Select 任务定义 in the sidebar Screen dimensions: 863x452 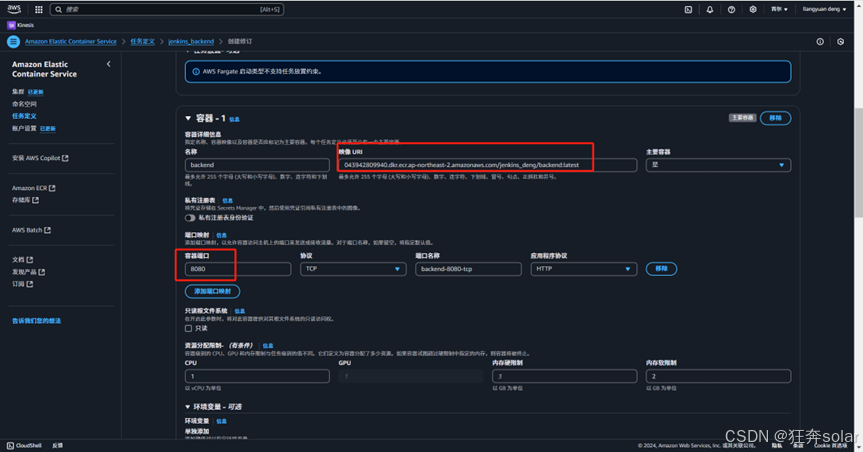[24, 116]
